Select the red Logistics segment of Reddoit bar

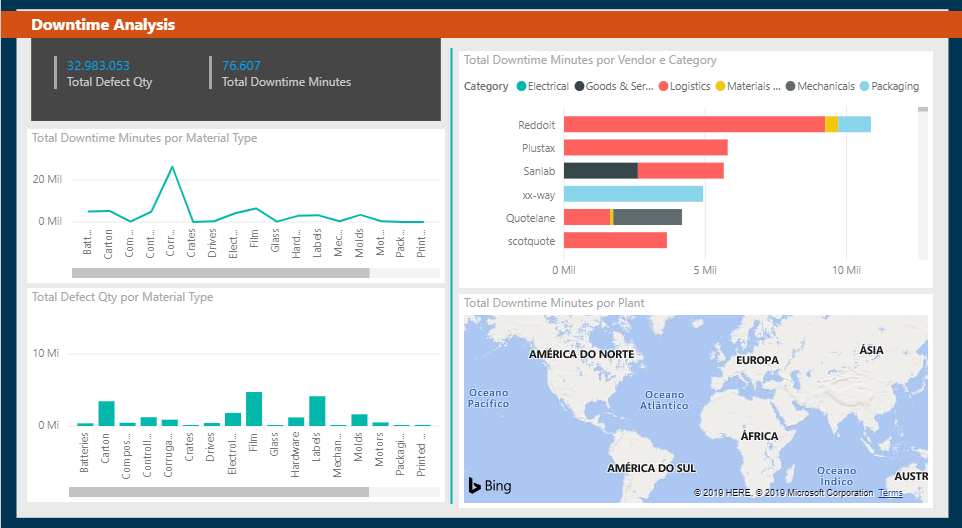pyautogui.click(x=693, y=124)
